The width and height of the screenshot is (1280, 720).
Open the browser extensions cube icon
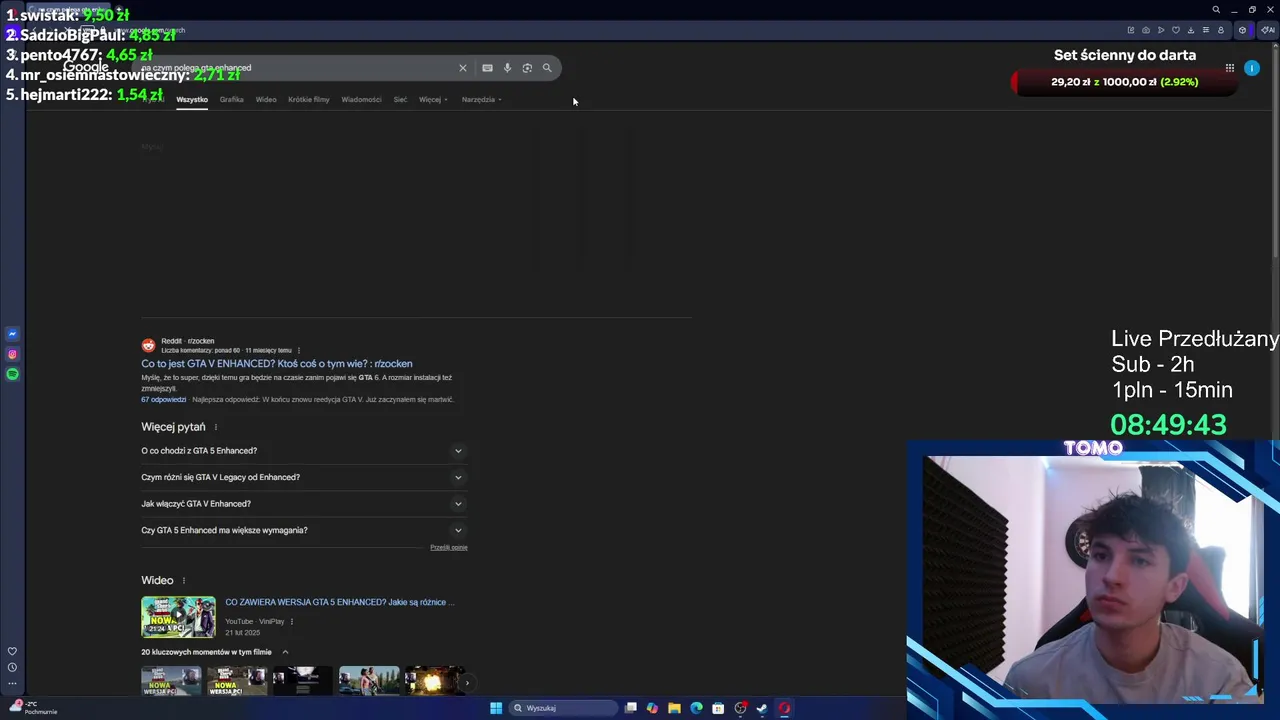tap(1242, 30)
